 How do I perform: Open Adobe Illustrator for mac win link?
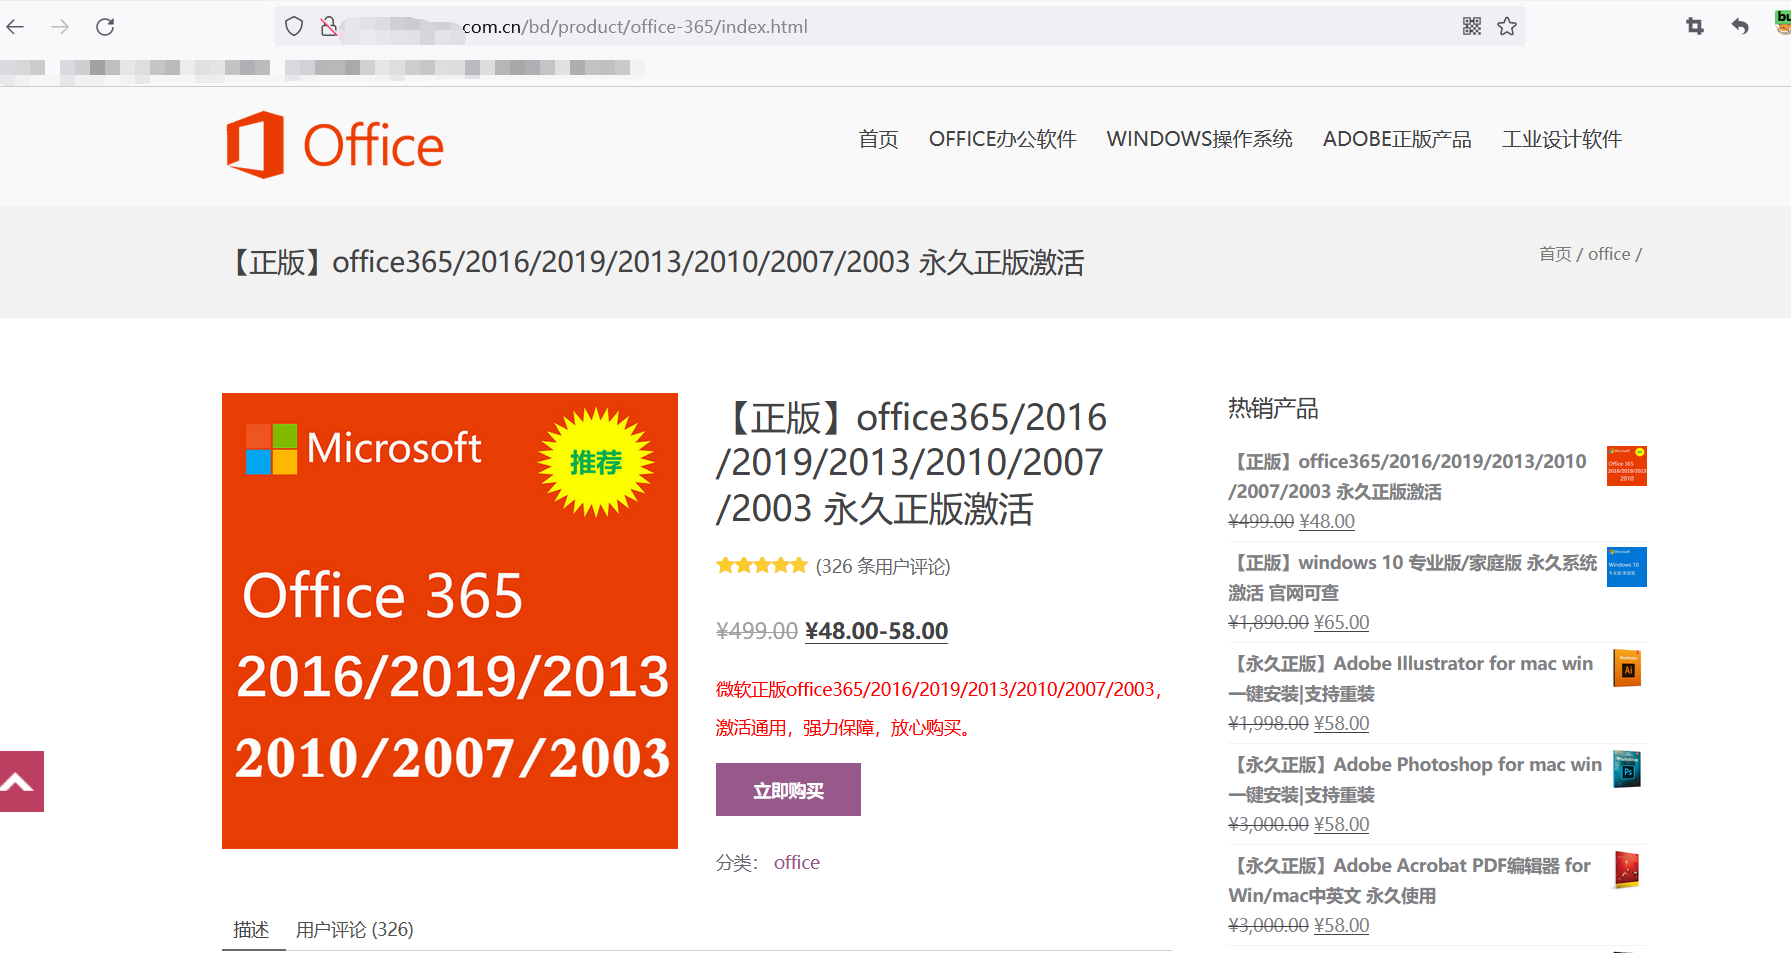click(x=1410, y=678)
